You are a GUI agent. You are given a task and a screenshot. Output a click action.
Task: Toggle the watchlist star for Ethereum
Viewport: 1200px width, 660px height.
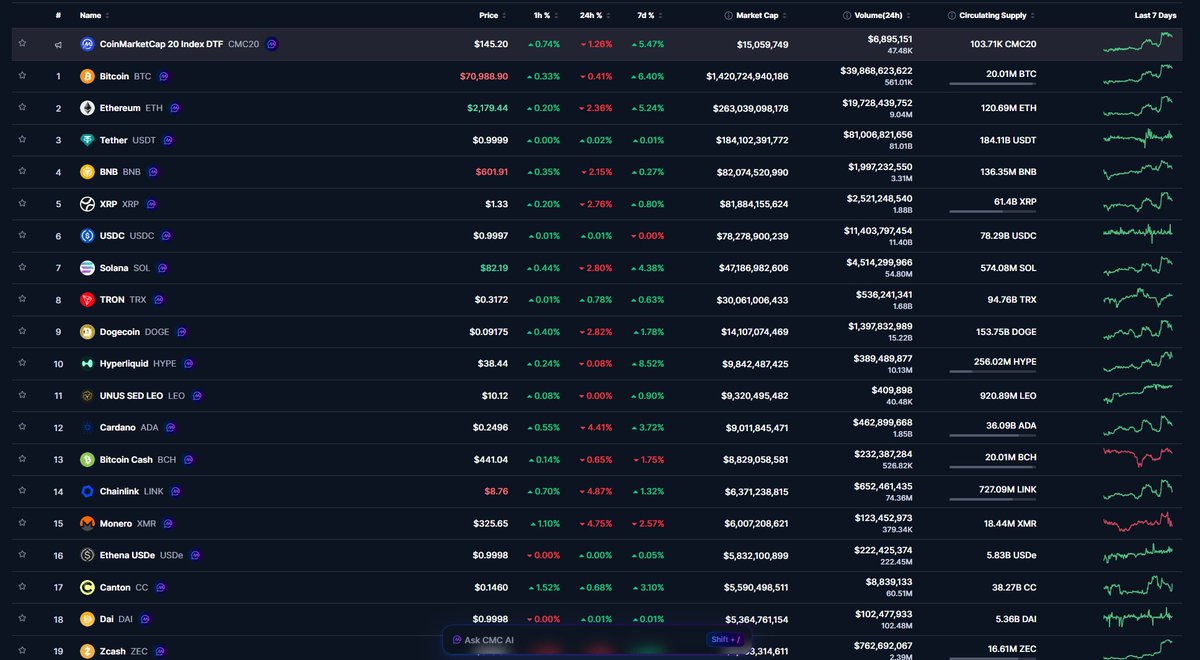point(22,107)
